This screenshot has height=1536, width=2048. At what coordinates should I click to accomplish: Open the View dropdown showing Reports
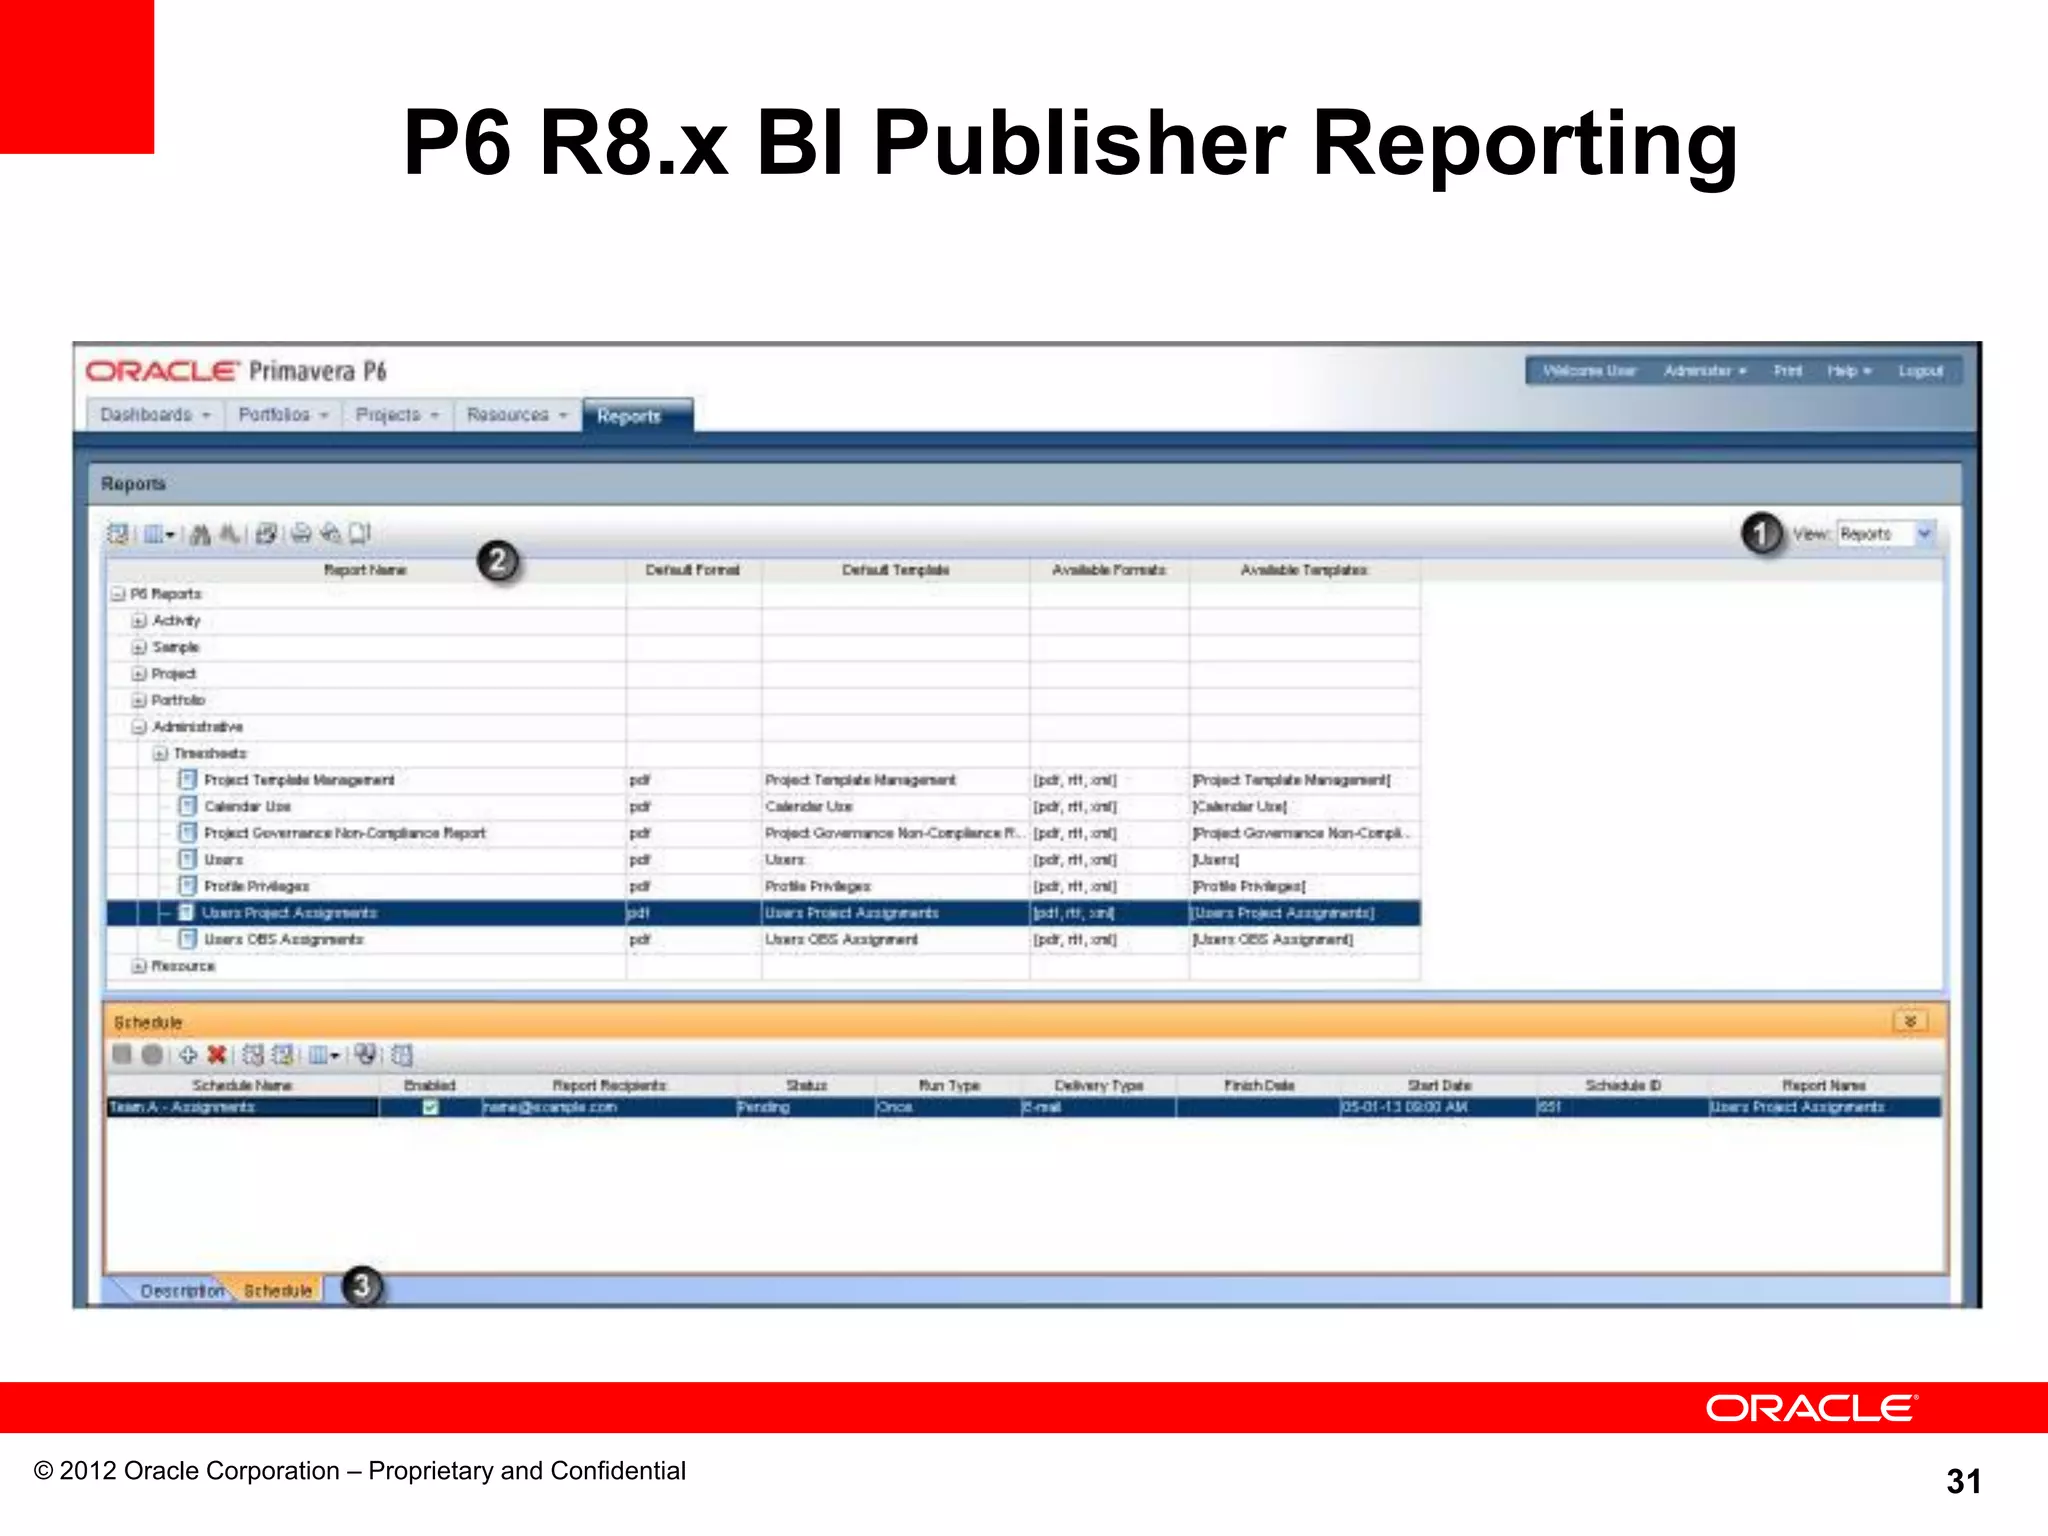click(1887, 534)
